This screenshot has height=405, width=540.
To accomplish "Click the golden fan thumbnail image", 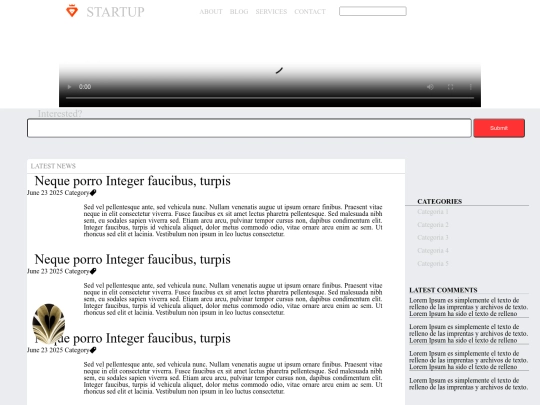I will [x=49, y=324].
